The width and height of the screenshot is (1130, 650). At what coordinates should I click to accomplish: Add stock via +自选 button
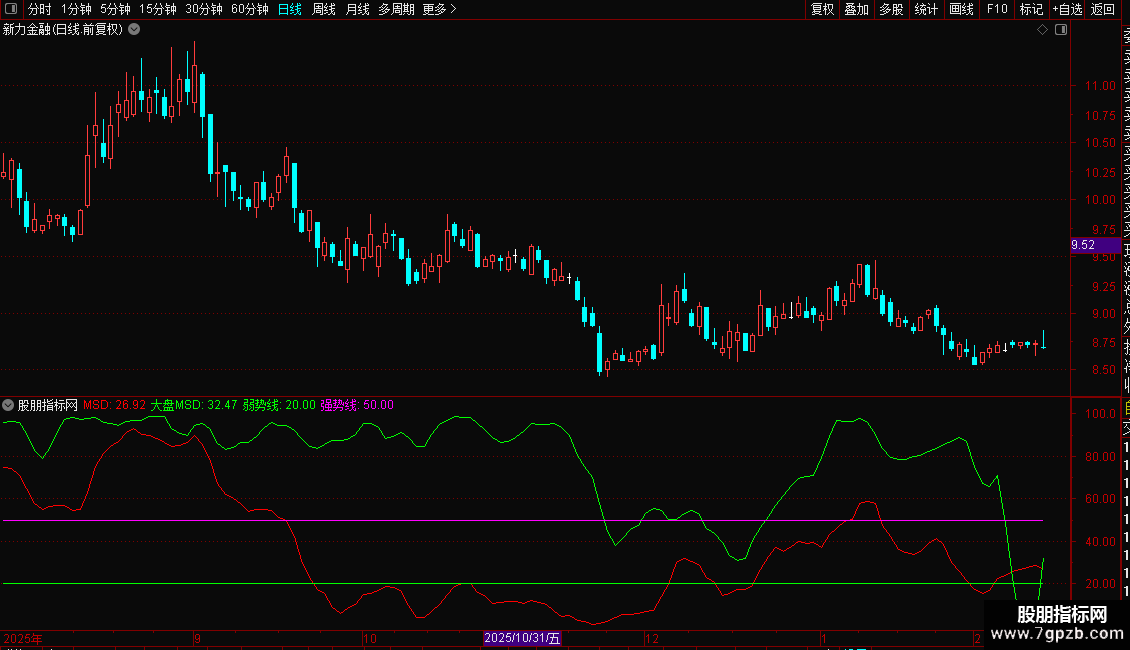1066,9
